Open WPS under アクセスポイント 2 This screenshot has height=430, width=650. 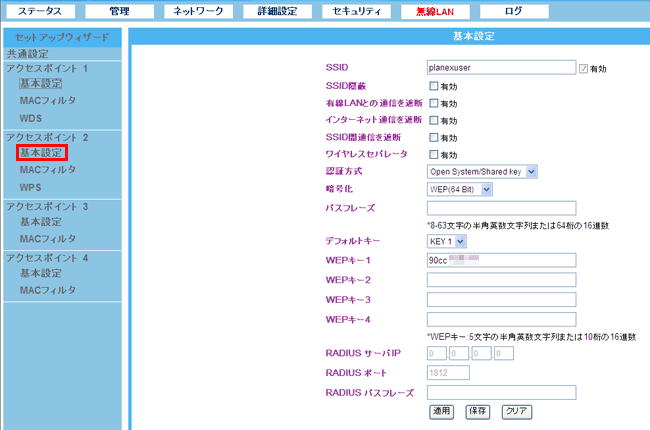pos(30,187)
